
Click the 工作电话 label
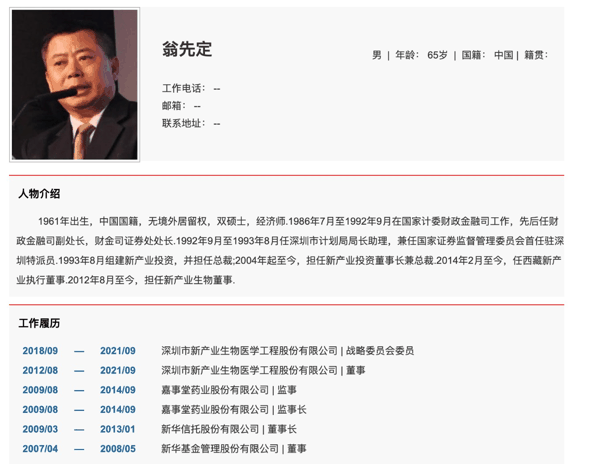click(184, 88)
